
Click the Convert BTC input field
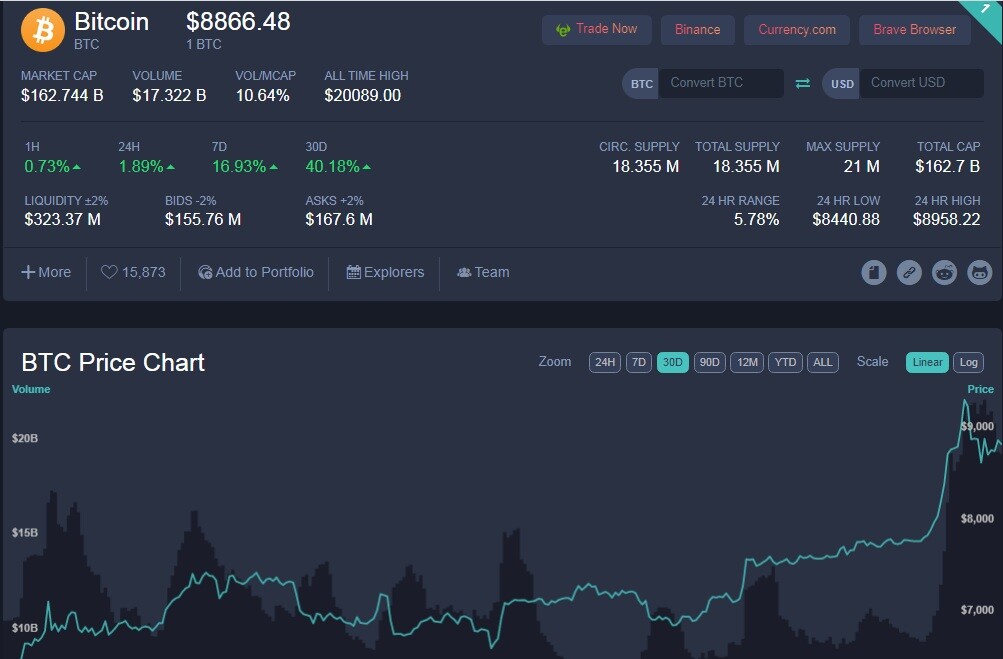point(722,83)
